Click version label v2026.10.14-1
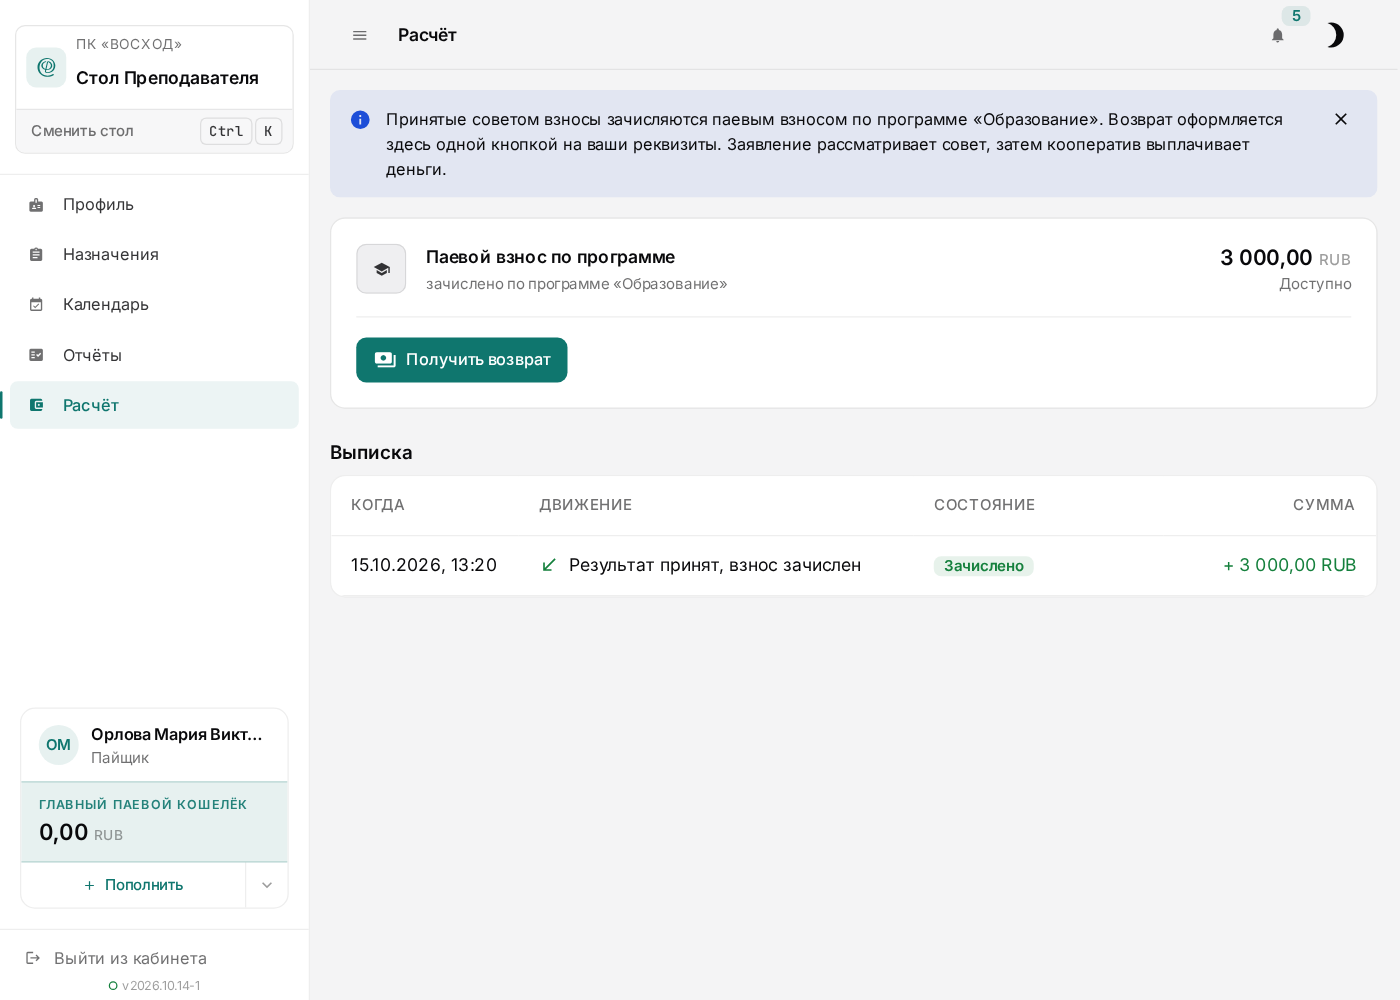 (x=161, y=986)
